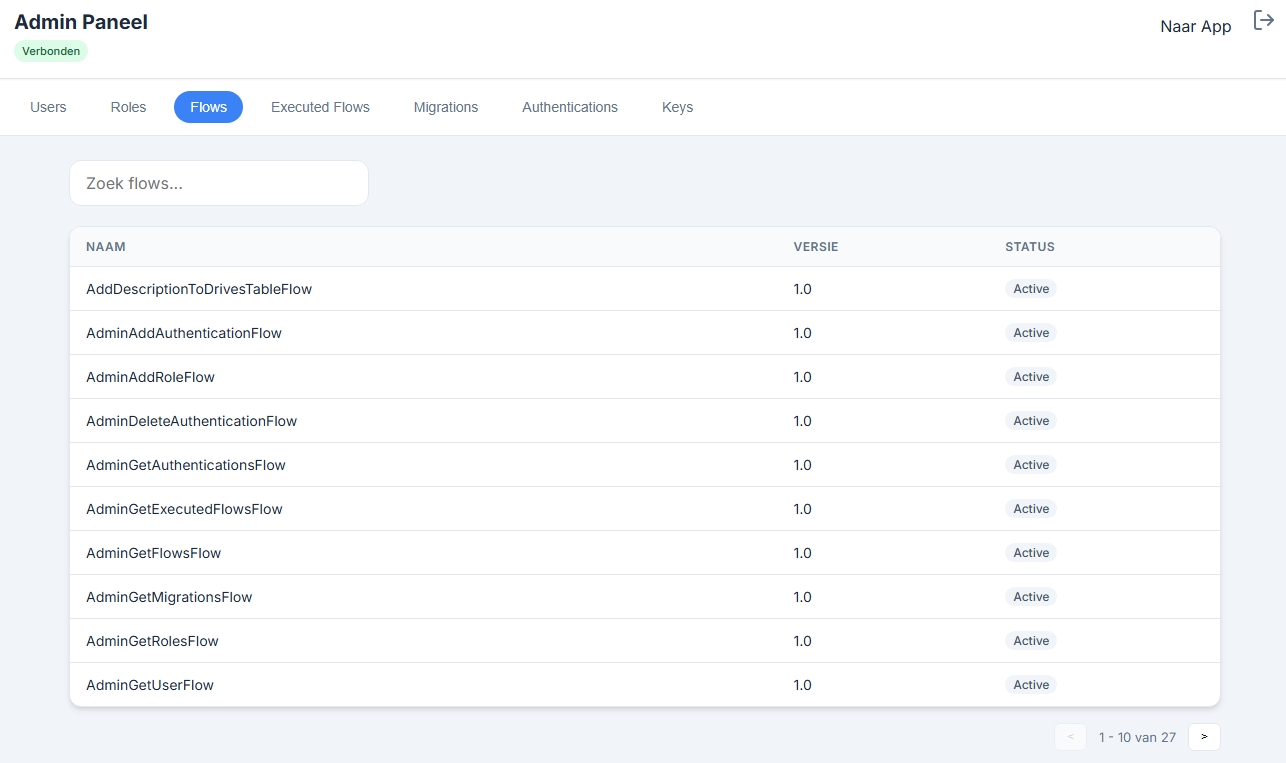Viewport: 1286px width, 763px height.
Task: Open the Migrations tab
Action: click(x=446, y=107)
